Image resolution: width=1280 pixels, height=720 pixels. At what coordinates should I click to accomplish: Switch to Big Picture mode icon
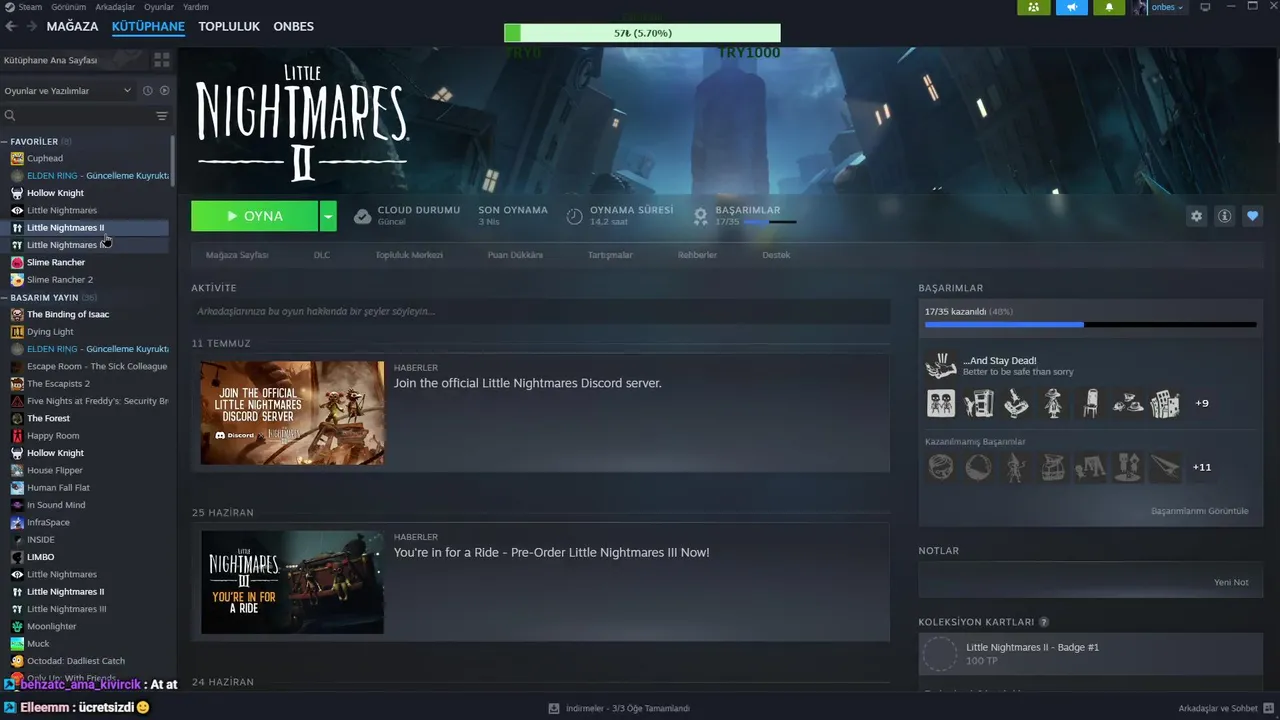[1205, 7]
